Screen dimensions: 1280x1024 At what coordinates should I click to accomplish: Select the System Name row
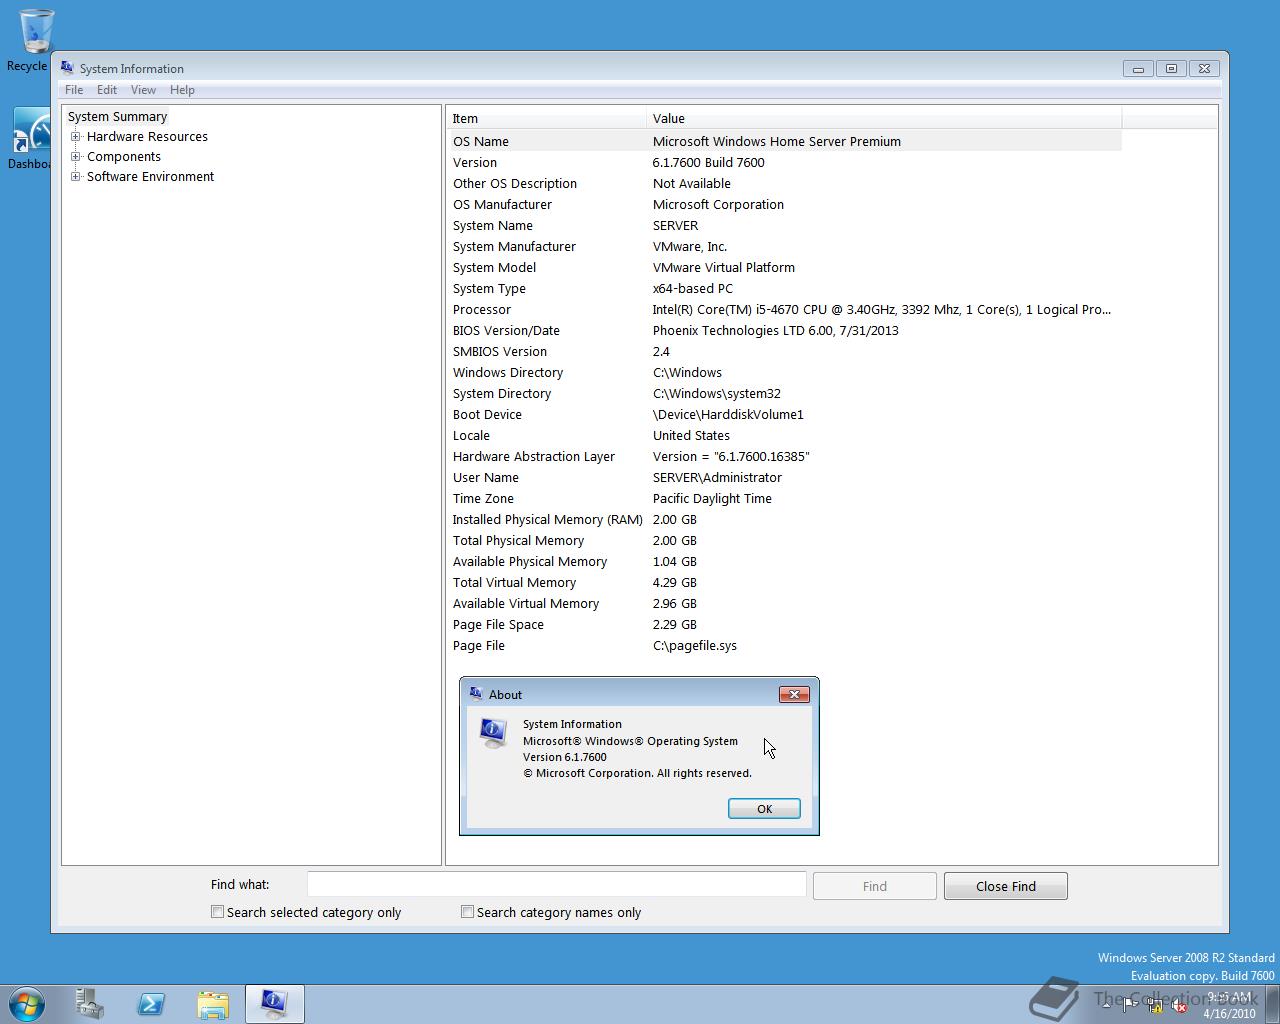(x=784, y=225)
